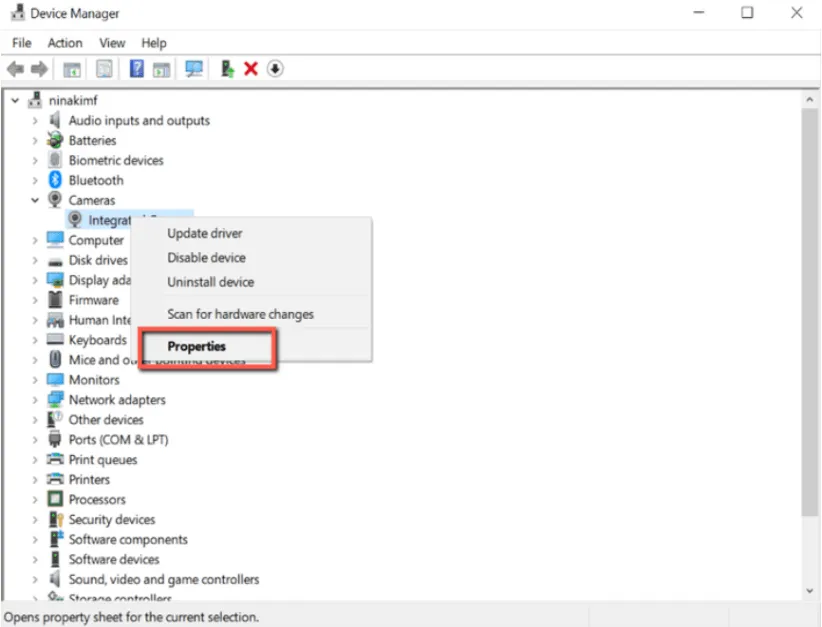Viewport: 822px width, 627px height.
Task: Collapse the Cameras category
Action: [35, 200]
